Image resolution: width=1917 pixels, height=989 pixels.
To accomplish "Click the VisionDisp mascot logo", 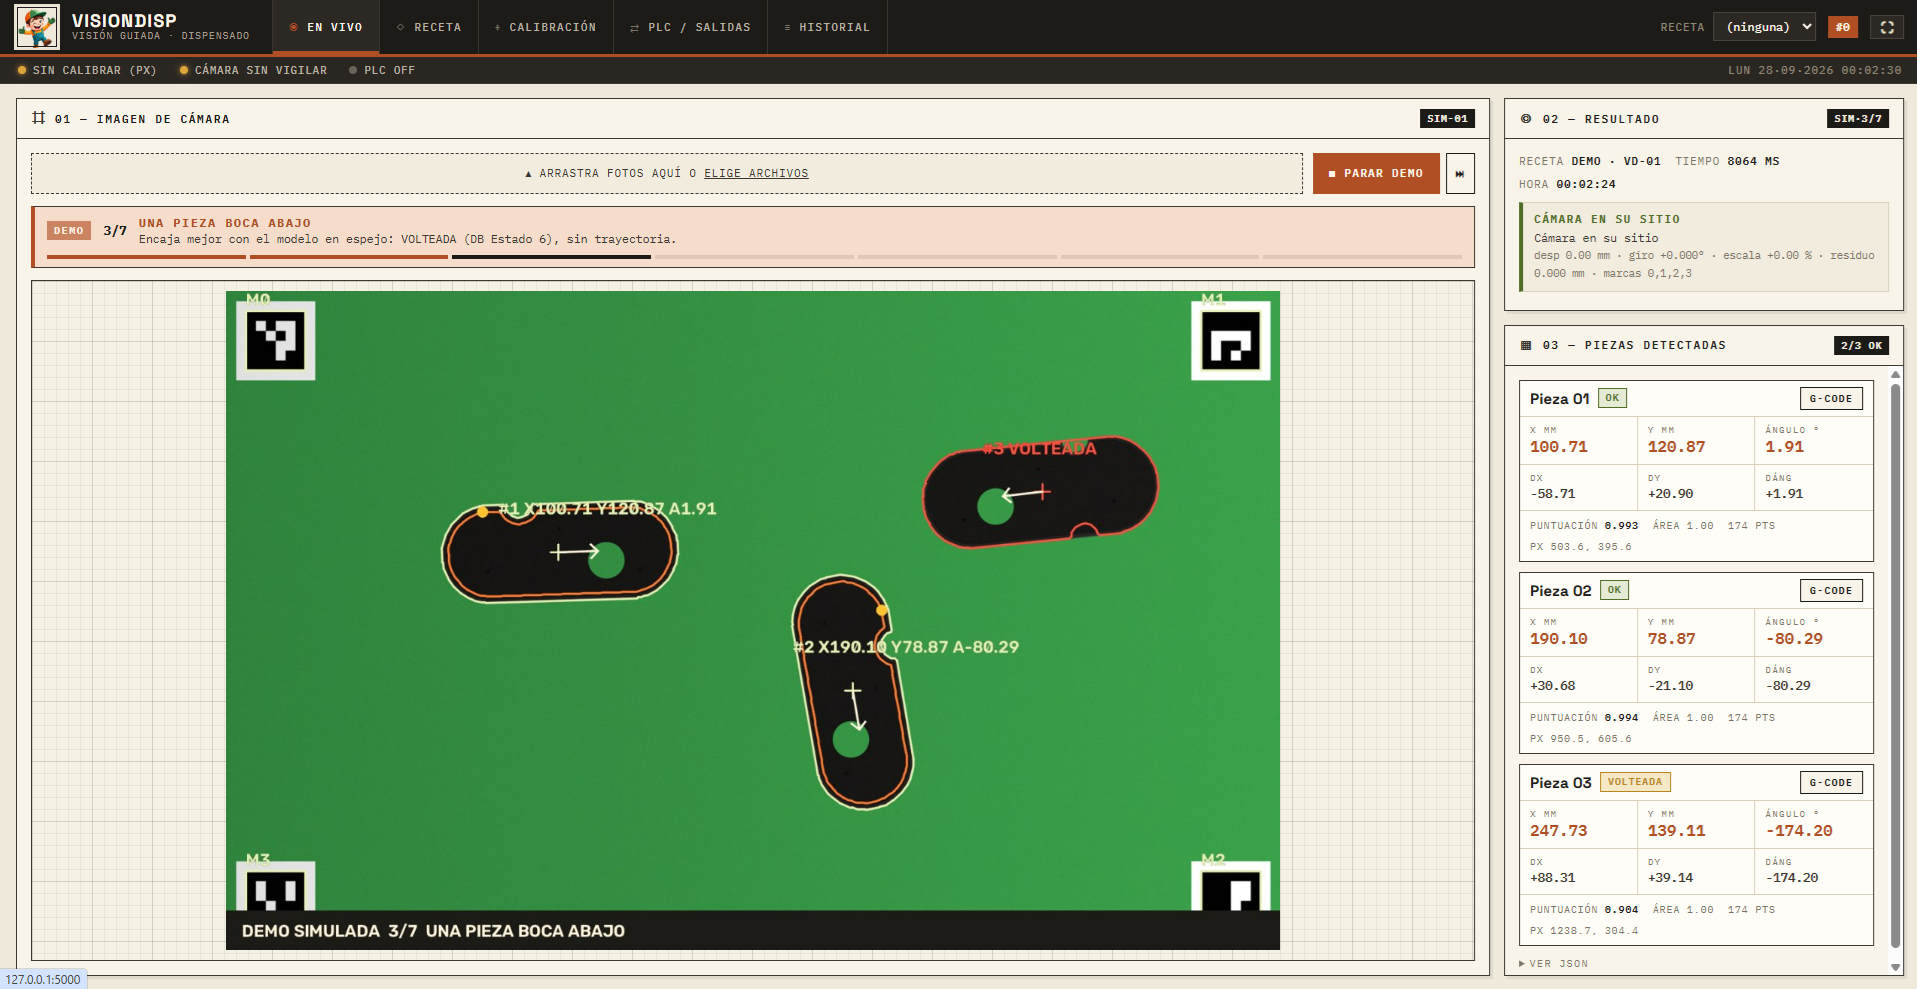I will pos(37,27).
